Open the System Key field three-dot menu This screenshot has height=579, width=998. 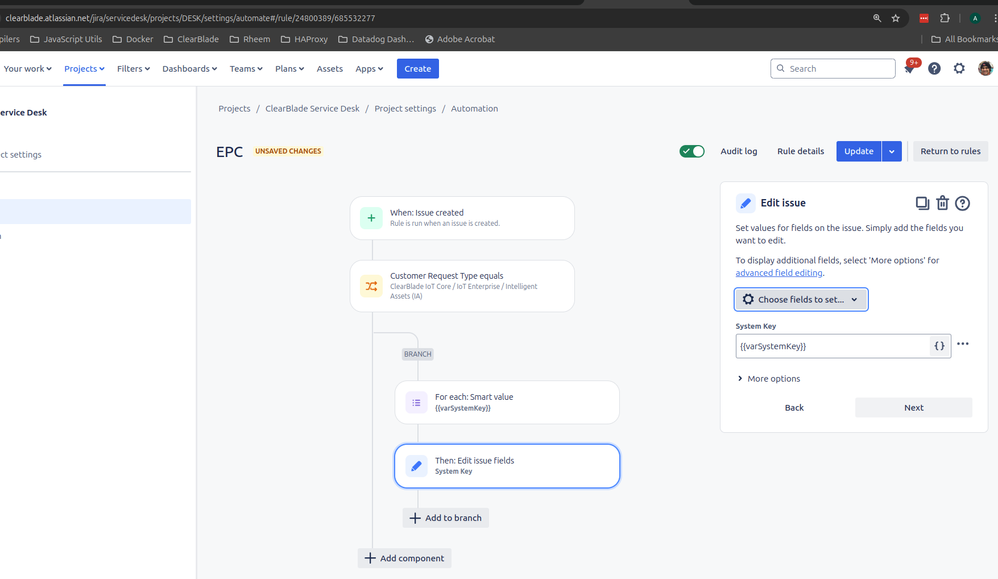point(963,344)
